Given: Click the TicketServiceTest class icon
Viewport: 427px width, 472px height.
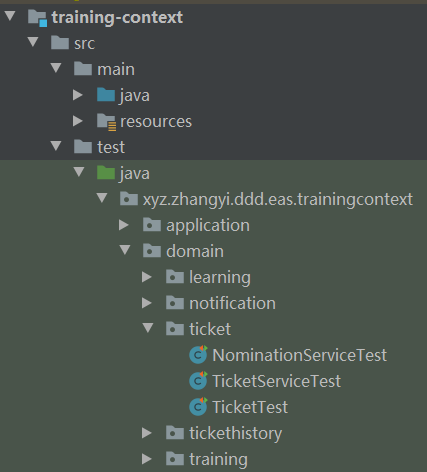Looking at the screenshot, I should click(198, 381).
